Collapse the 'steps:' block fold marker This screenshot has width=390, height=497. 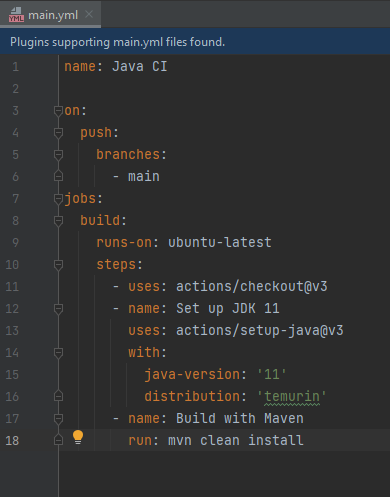pos(58,265)
